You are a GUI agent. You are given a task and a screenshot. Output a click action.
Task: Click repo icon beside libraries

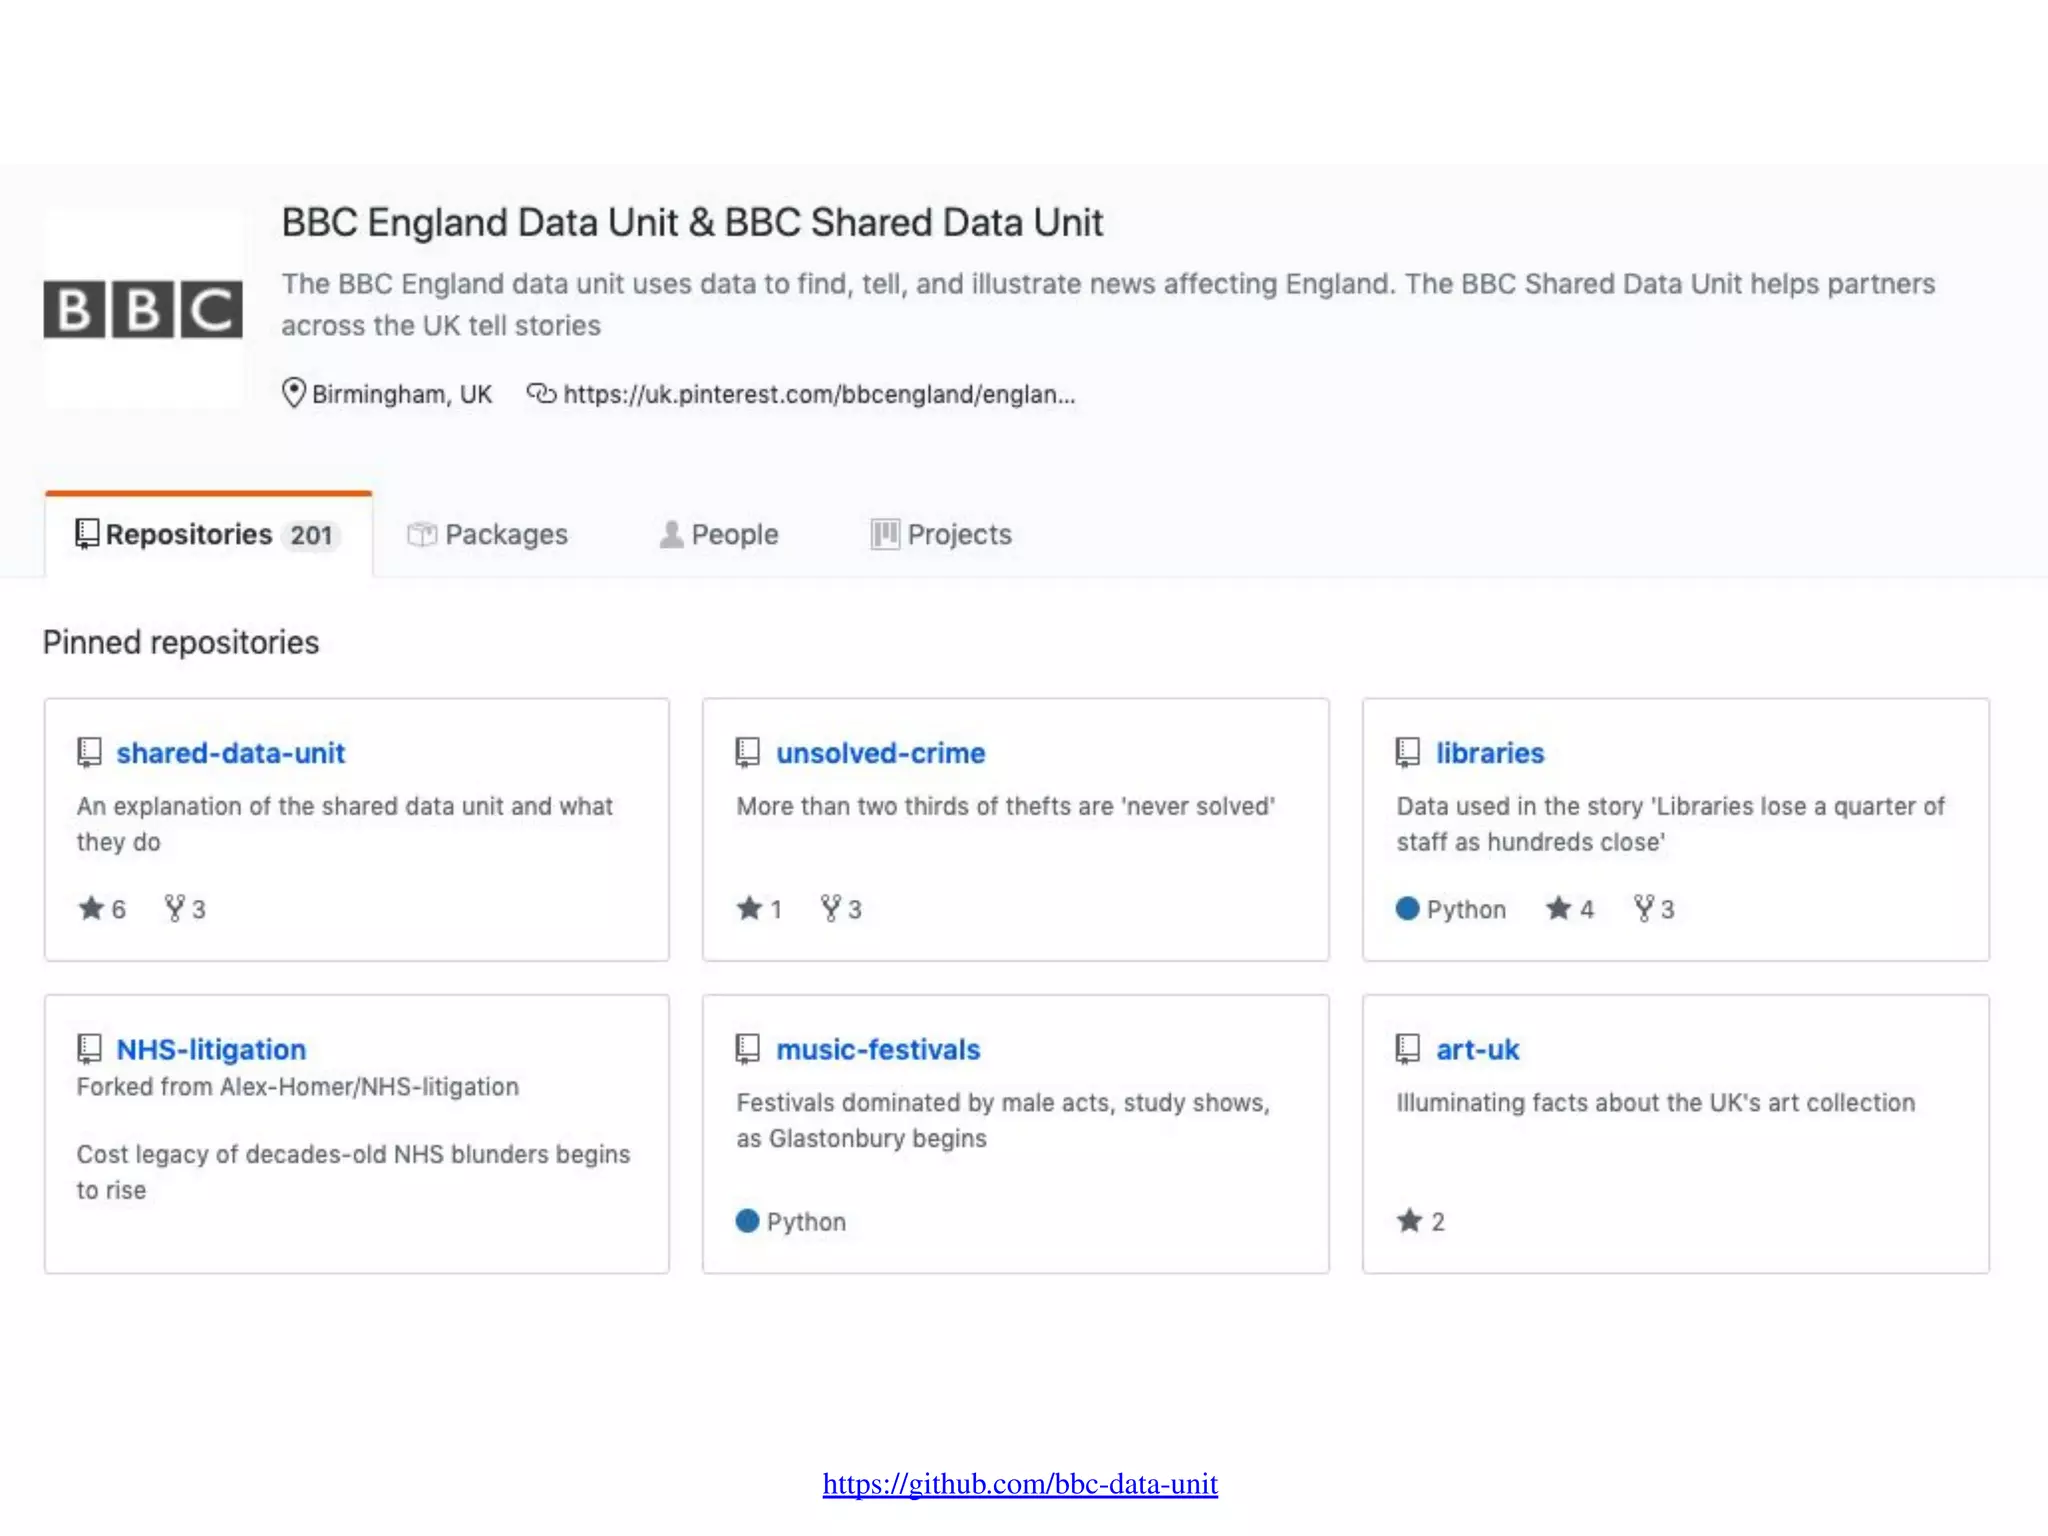click(x=1407, y=752)
